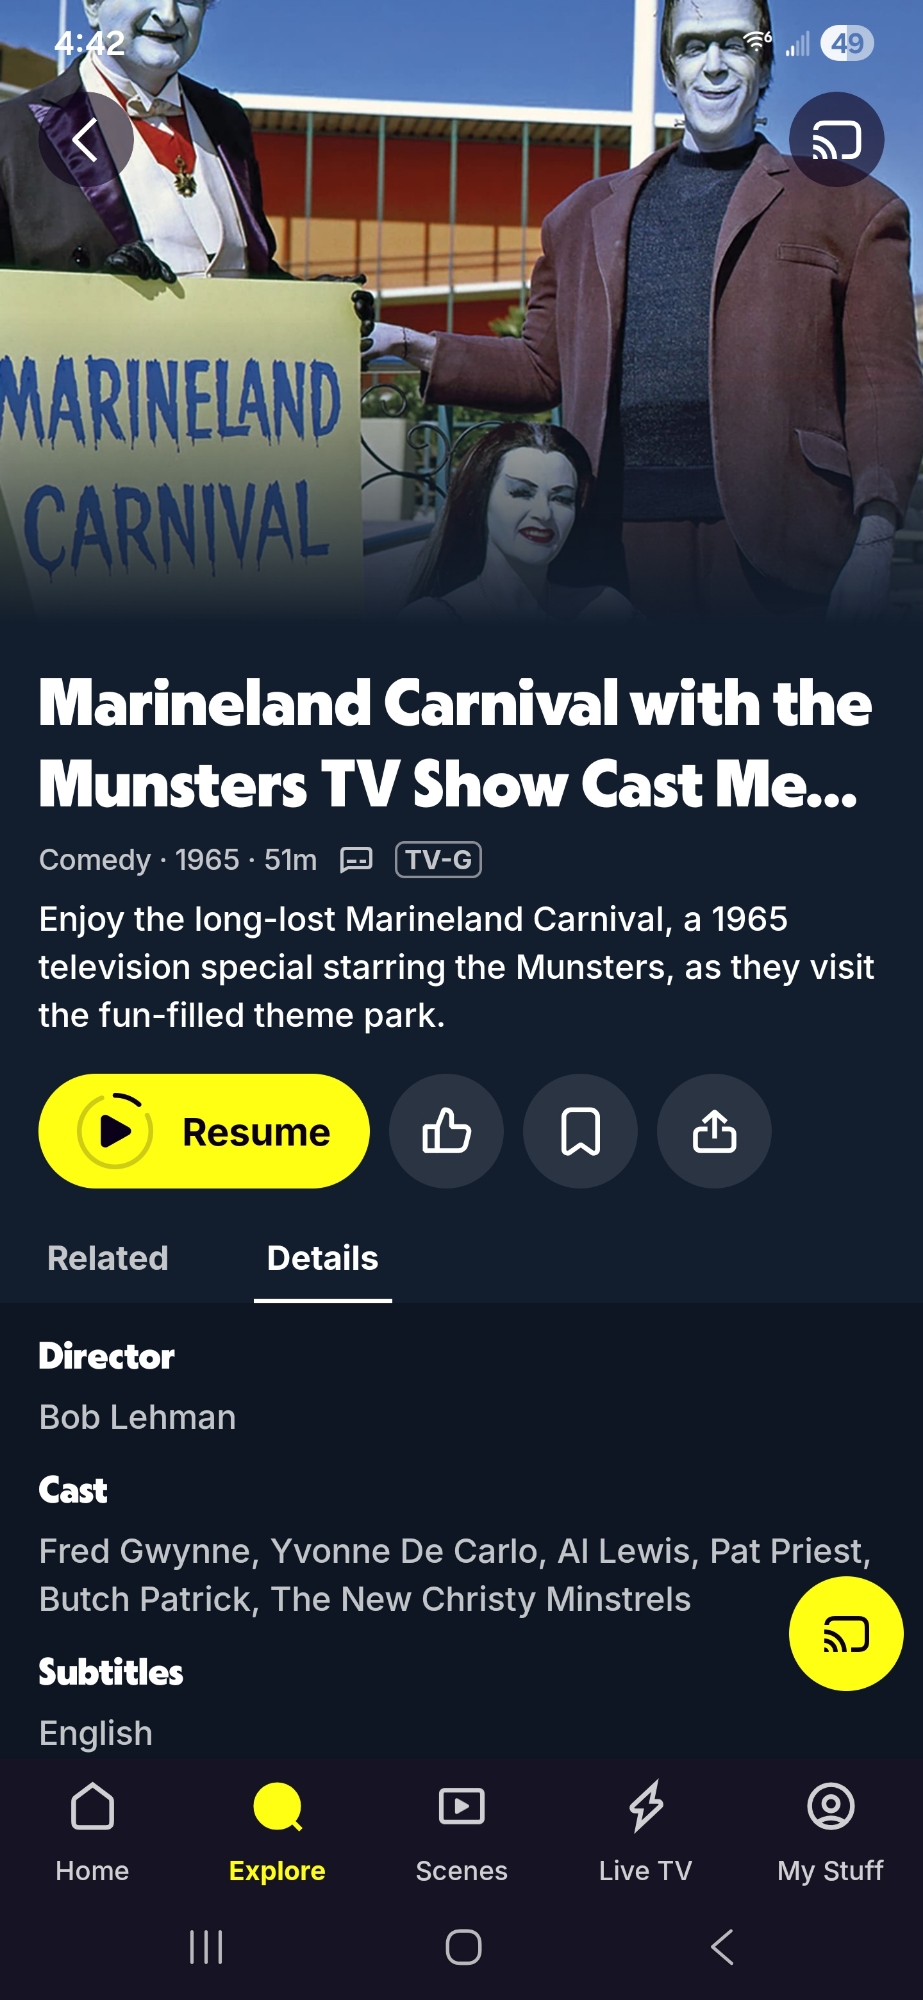Bookmark this title to watchlist
Screen dimensions: 923x2000
[x=580, y=1131]
